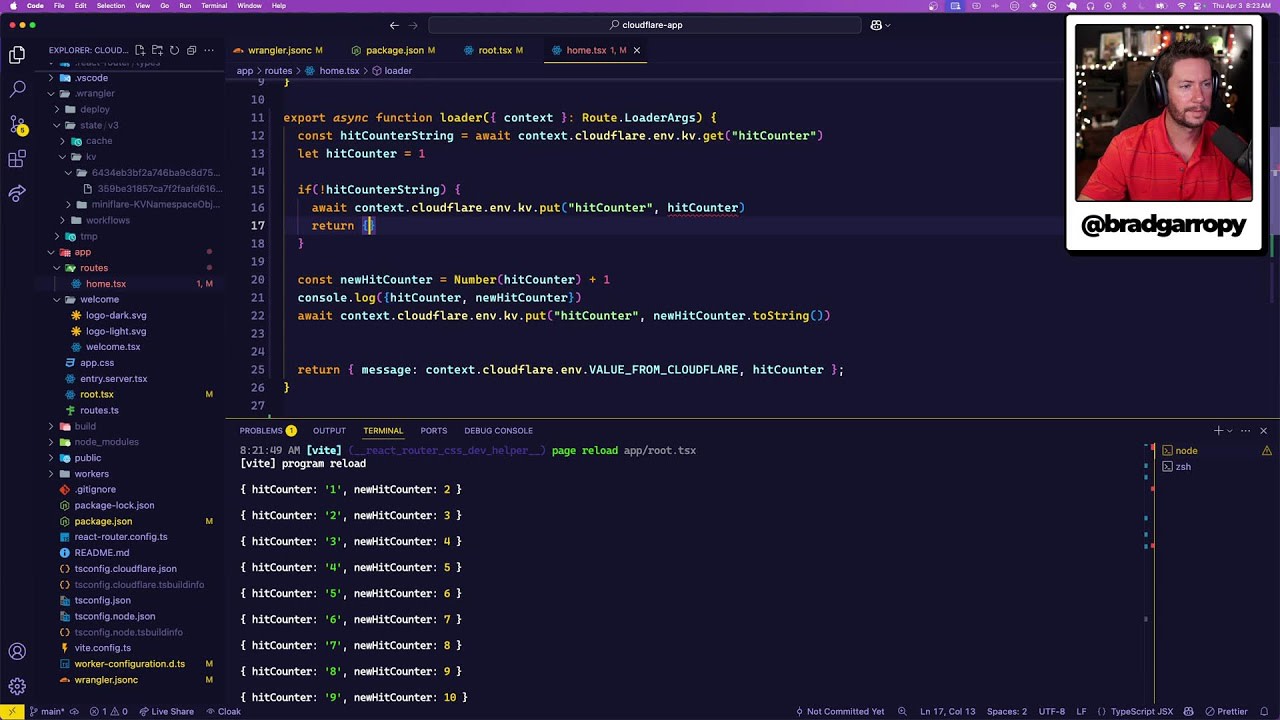The height and width of the screenshot is (720, 1280).
Task: Open the Source Control view
Action: 17,125
